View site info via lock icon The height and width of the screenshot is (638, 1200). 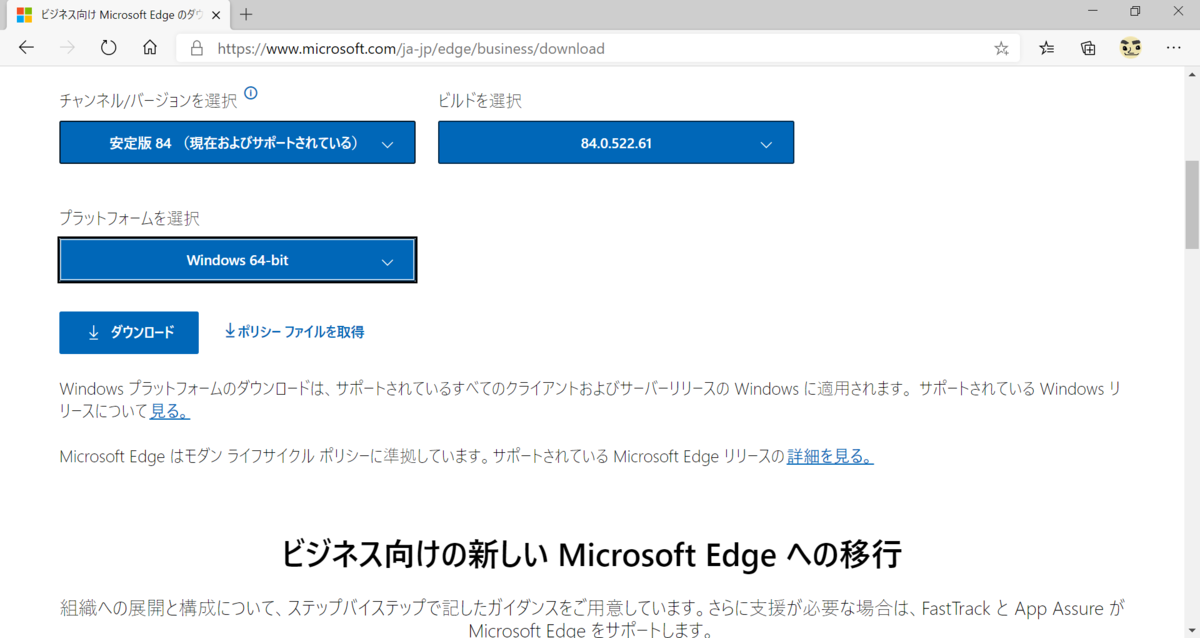pos(196,48)
